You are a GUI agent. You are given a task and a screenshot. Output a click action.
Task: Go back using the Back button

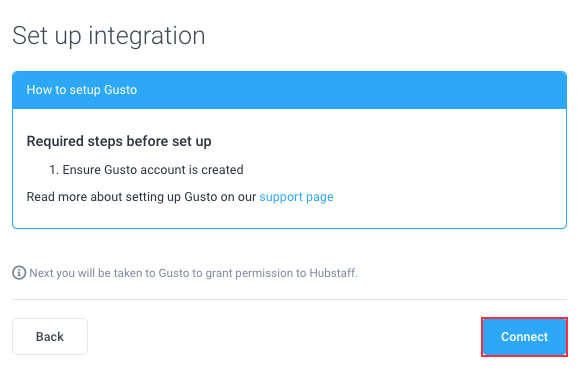pyautogui.click(x=50, y=337)
